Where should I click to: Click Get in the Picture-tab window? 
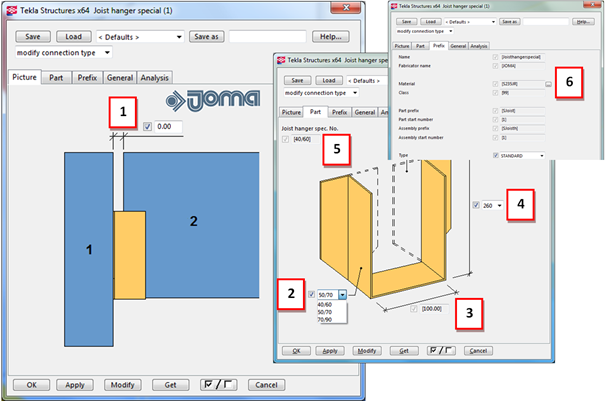(x=171, y=385)
